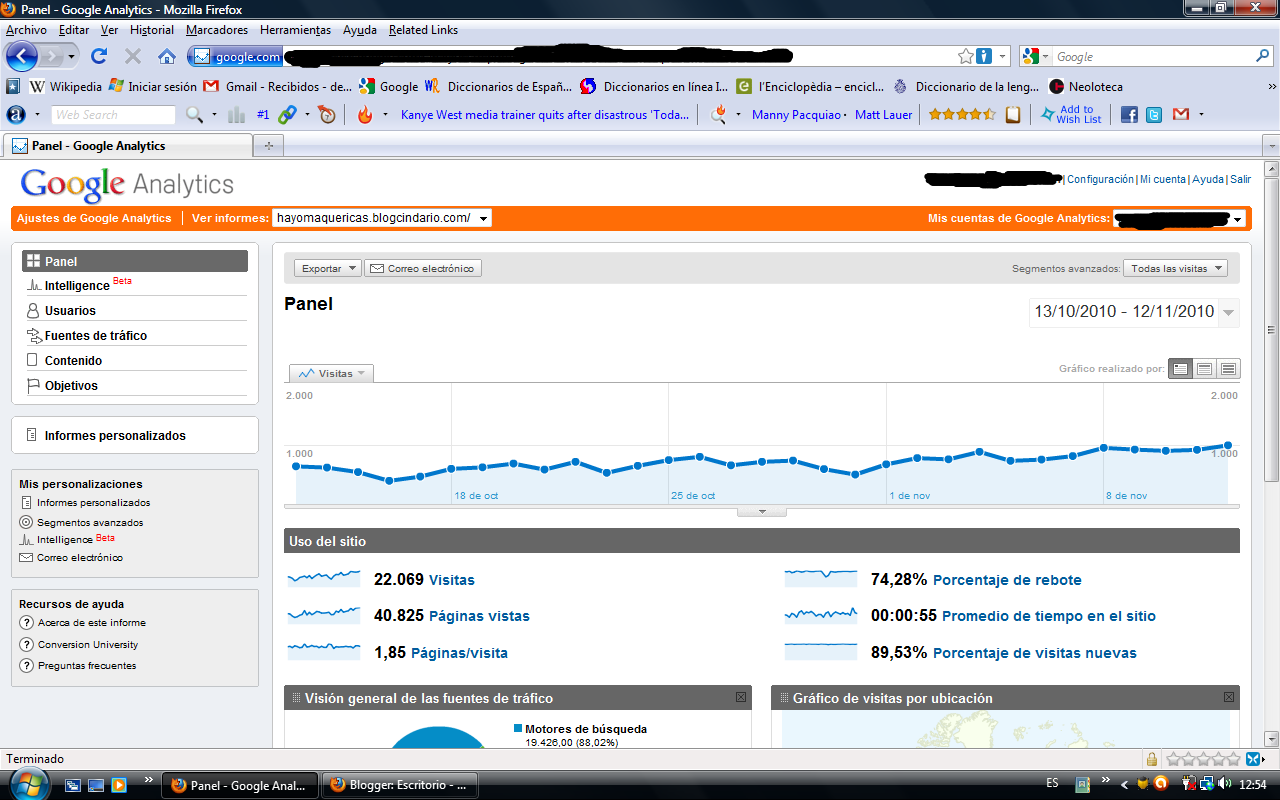
Task: Open Herramientas menu
Action: pos(295,30)
